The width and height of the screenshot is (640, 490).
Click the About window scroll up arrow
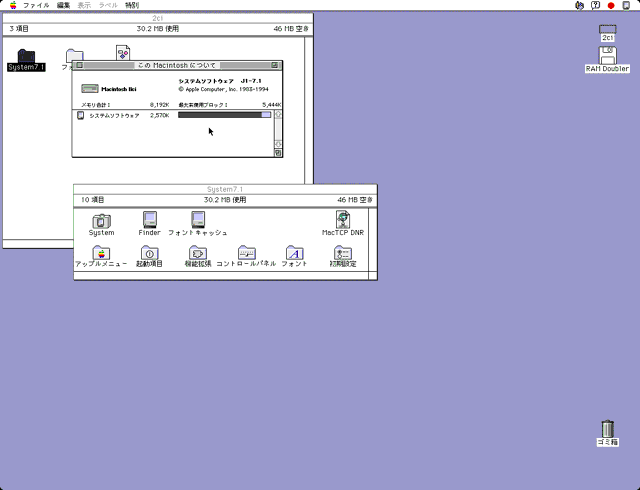[278, 114]
